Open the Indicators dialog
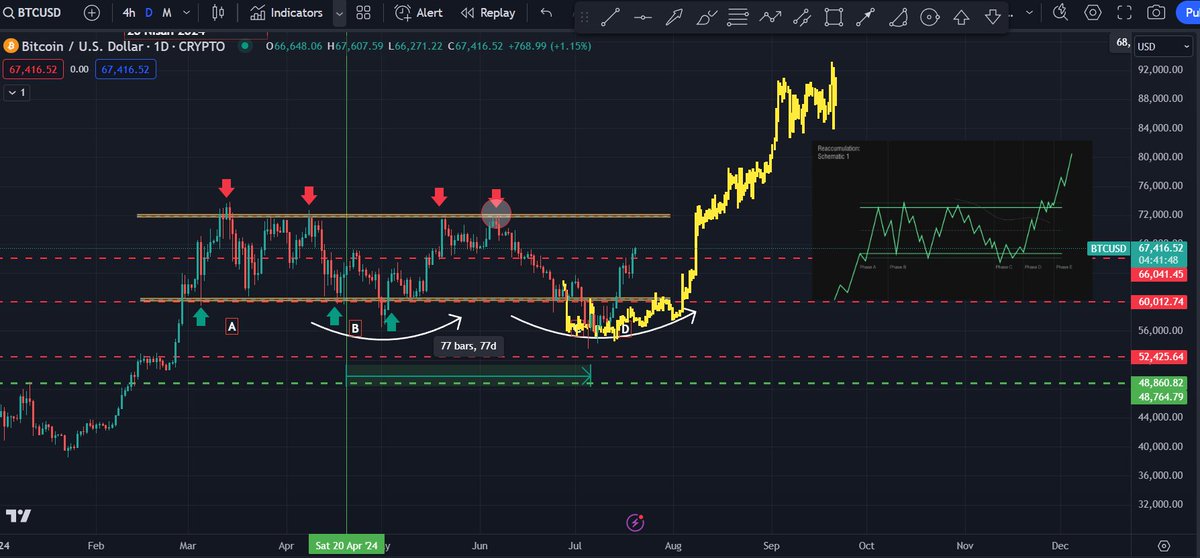This screenshot has width=1200, height=558. pos(287,13)
